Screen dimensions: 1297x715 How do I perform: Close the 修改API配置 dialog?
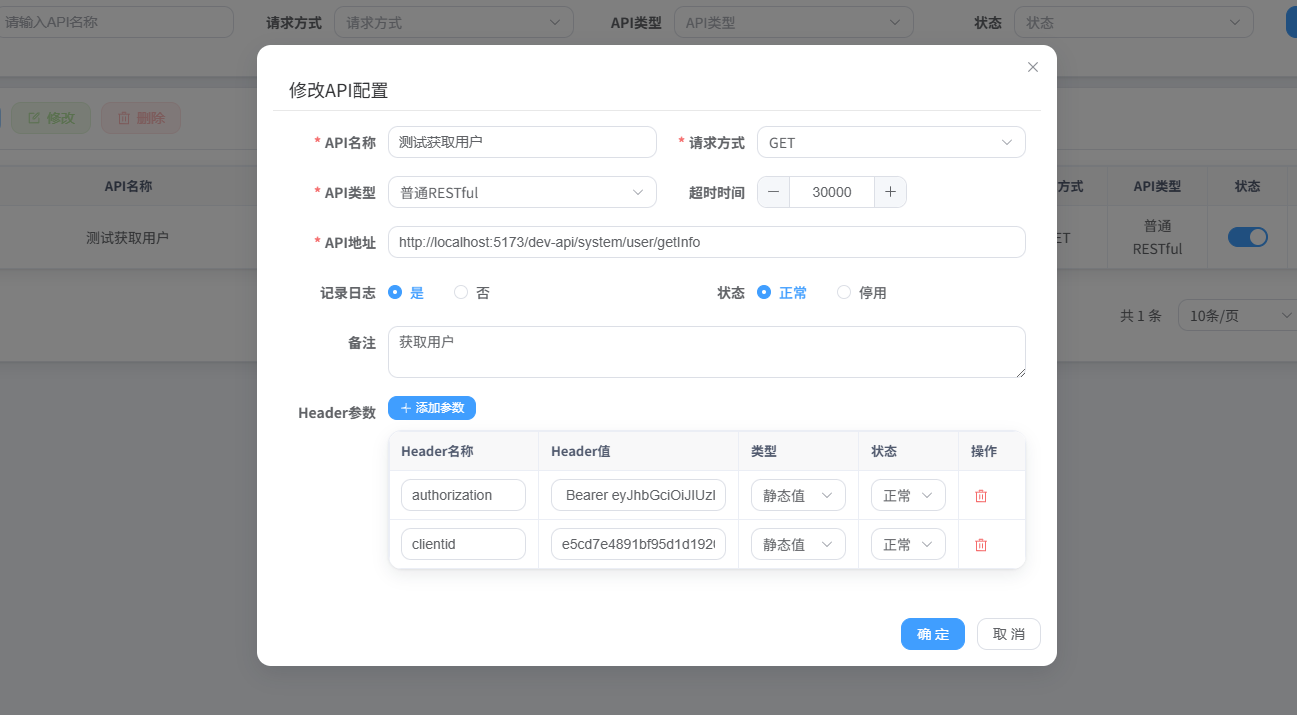click(1032, 67)
